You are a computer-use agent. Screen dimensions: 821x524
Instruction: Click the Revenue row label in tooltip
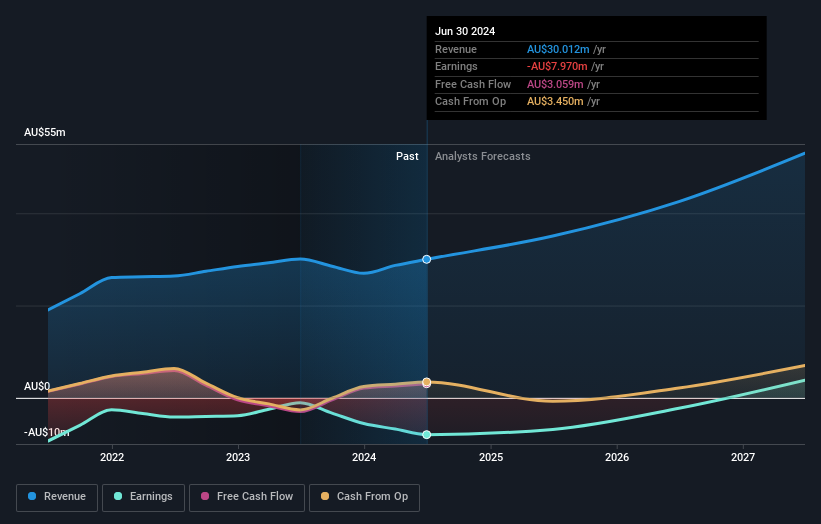[x=456, y=49]
